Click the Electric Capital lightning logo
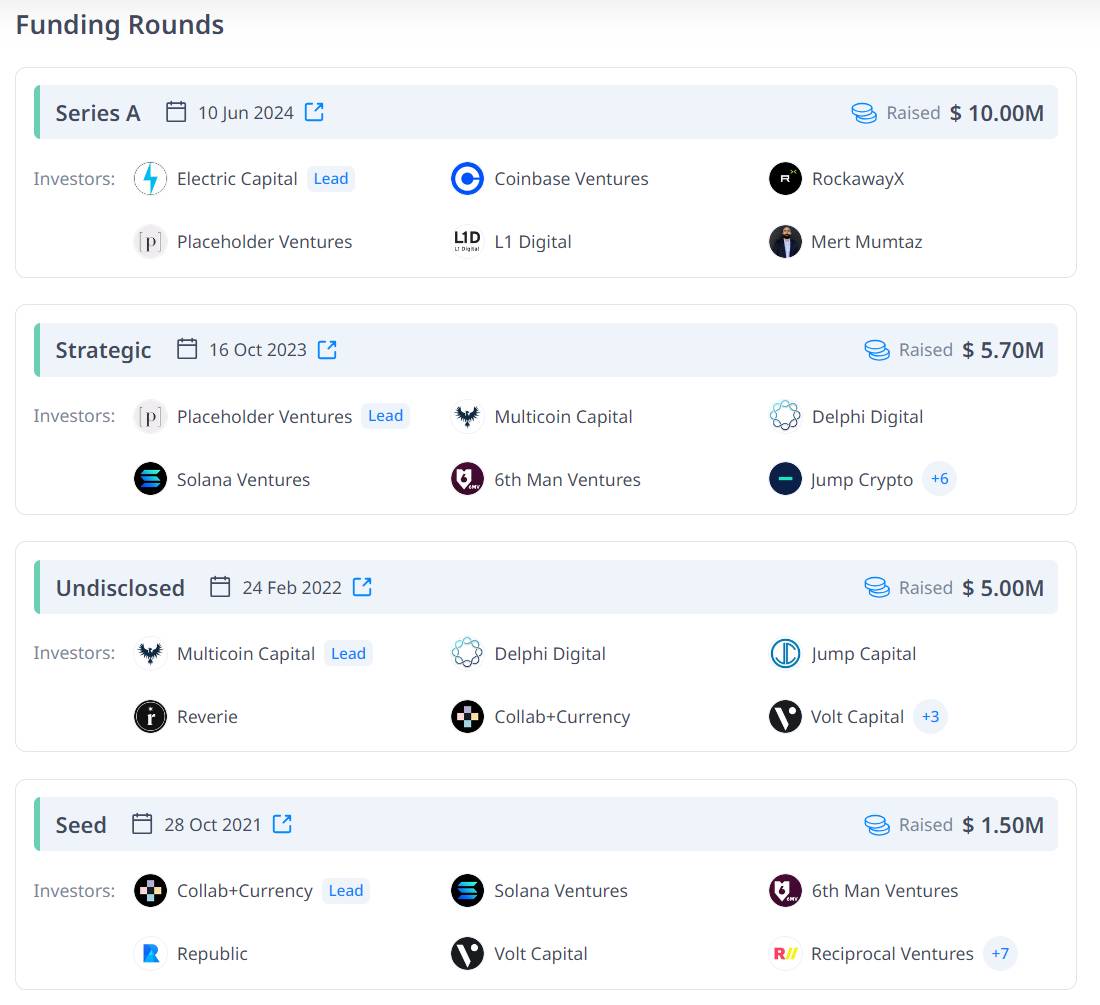 coord(150,179)
